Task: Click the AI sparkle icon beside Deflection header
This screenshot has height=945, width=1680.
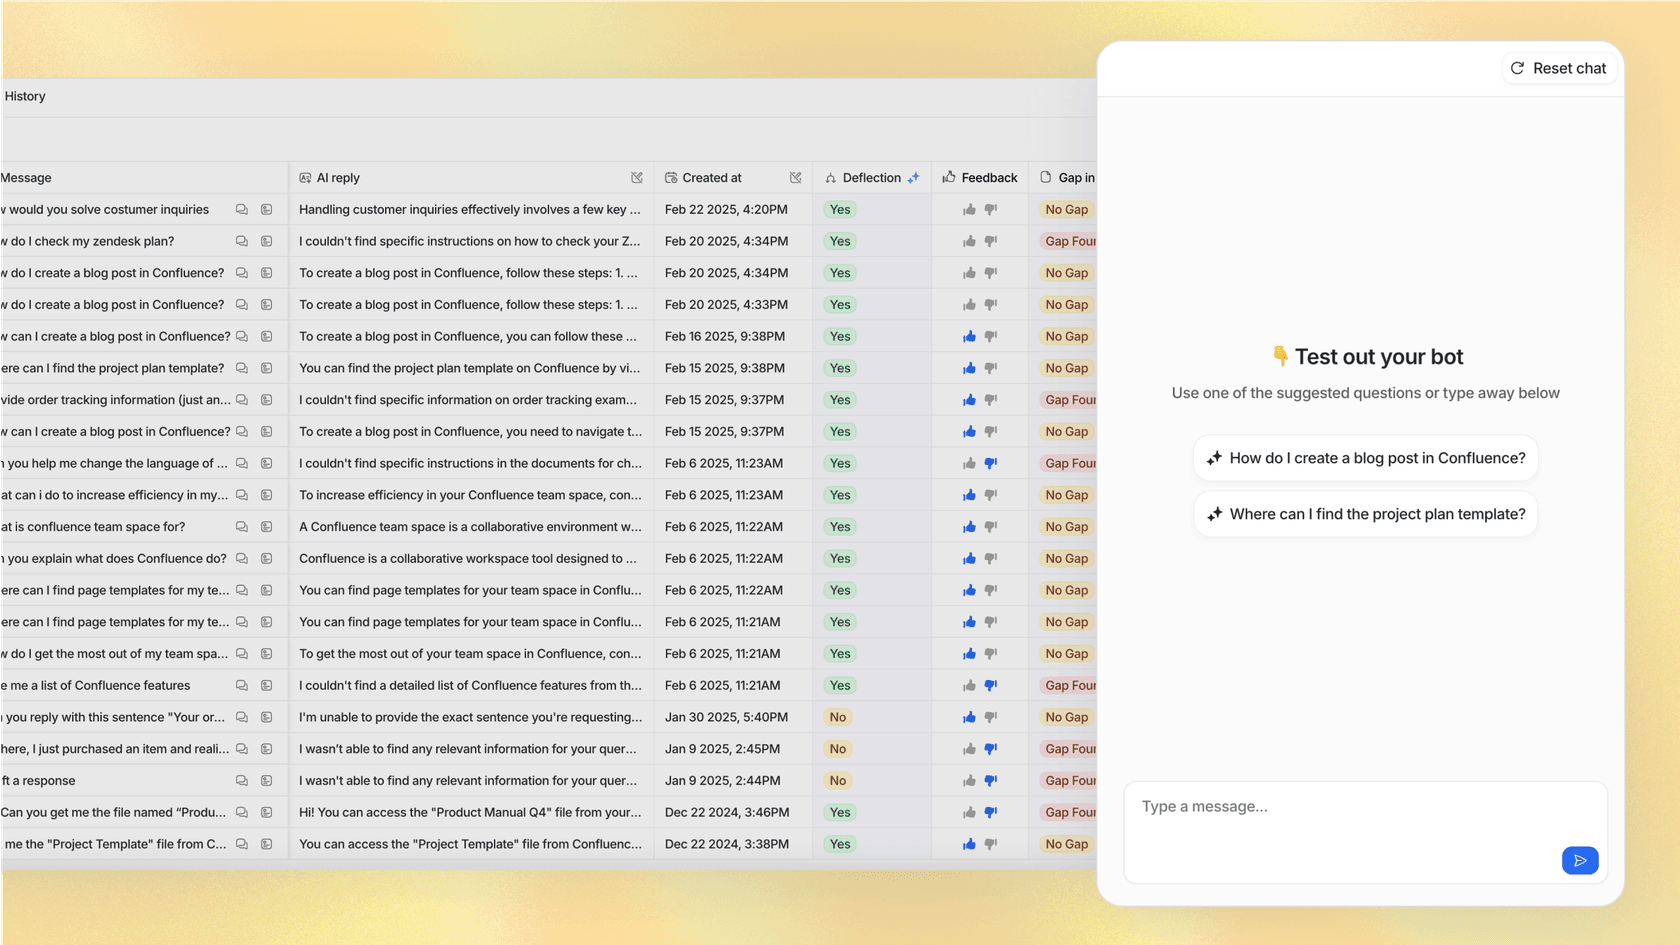Action: pos(913,177)
